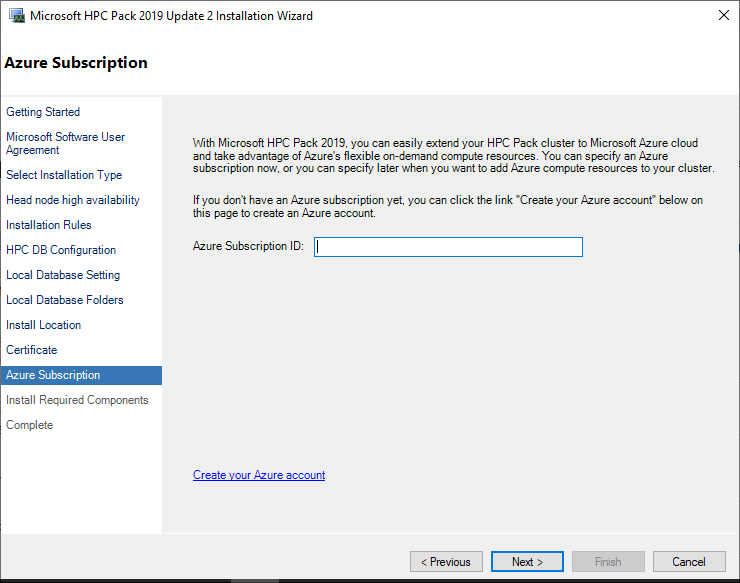Image resolution: width=740 pixels, height=583 pixels.
Task: Click the Azure Subscription ID label
Action: click(248, 246)
